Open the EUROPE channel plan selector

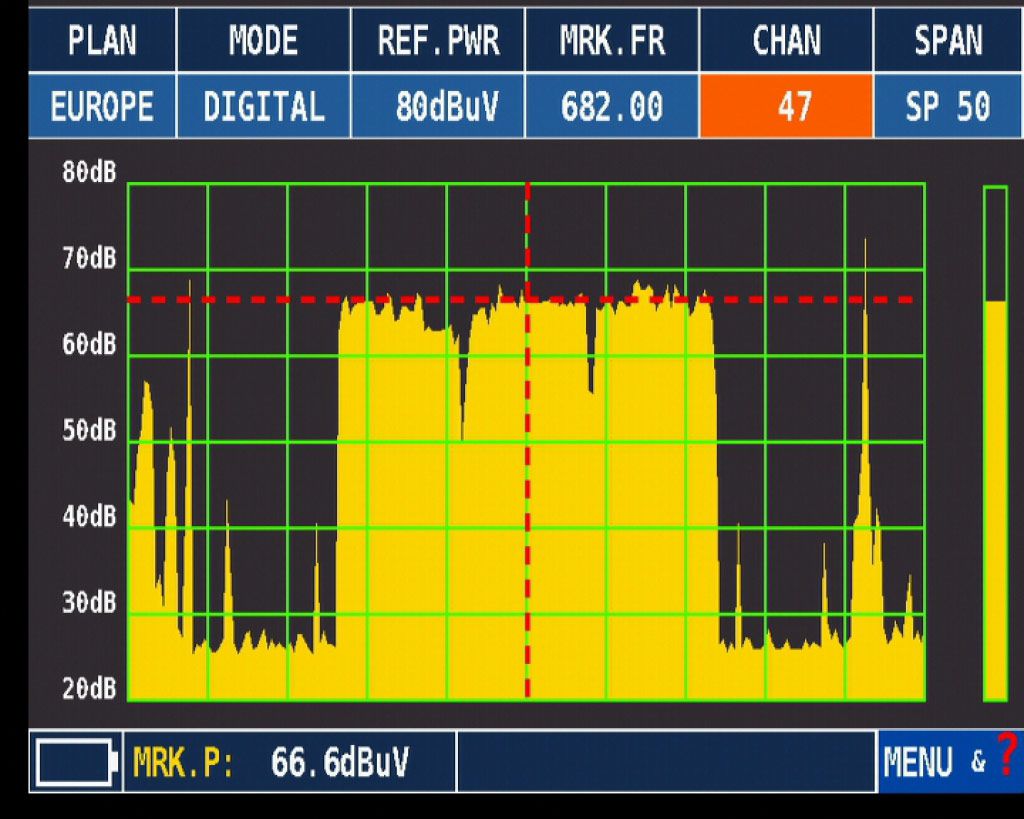[102, 106]
